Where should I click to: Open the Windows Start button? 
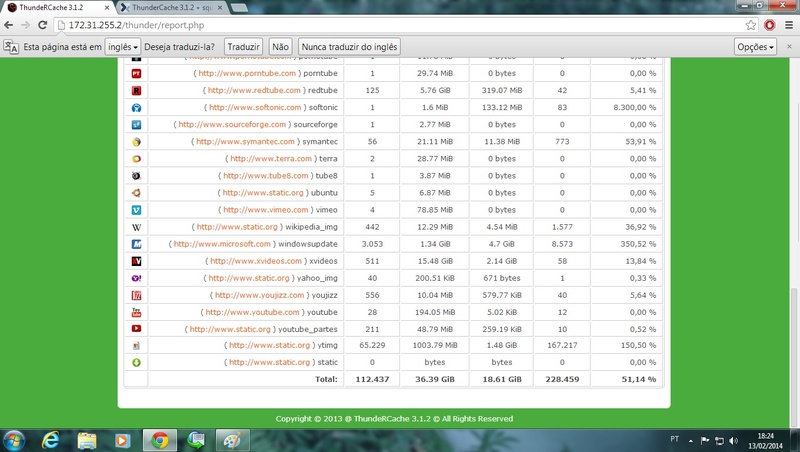pyautogui.click(x=14, y=440)
